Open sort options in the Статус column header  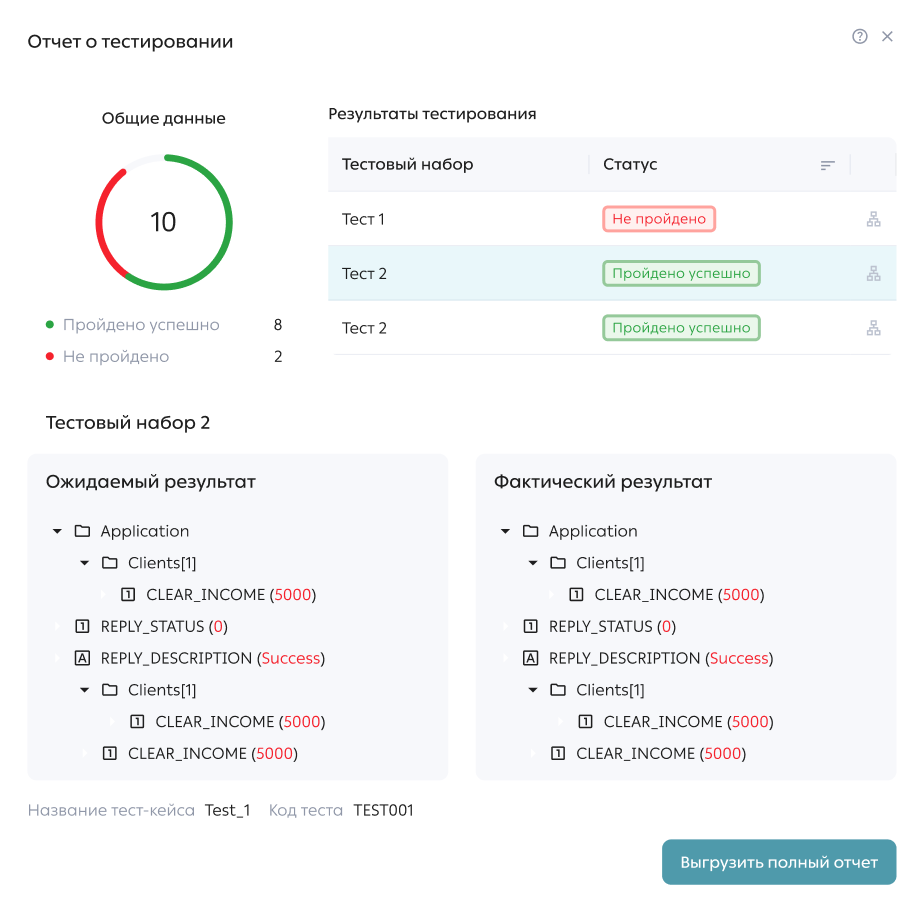coord(827,164)
